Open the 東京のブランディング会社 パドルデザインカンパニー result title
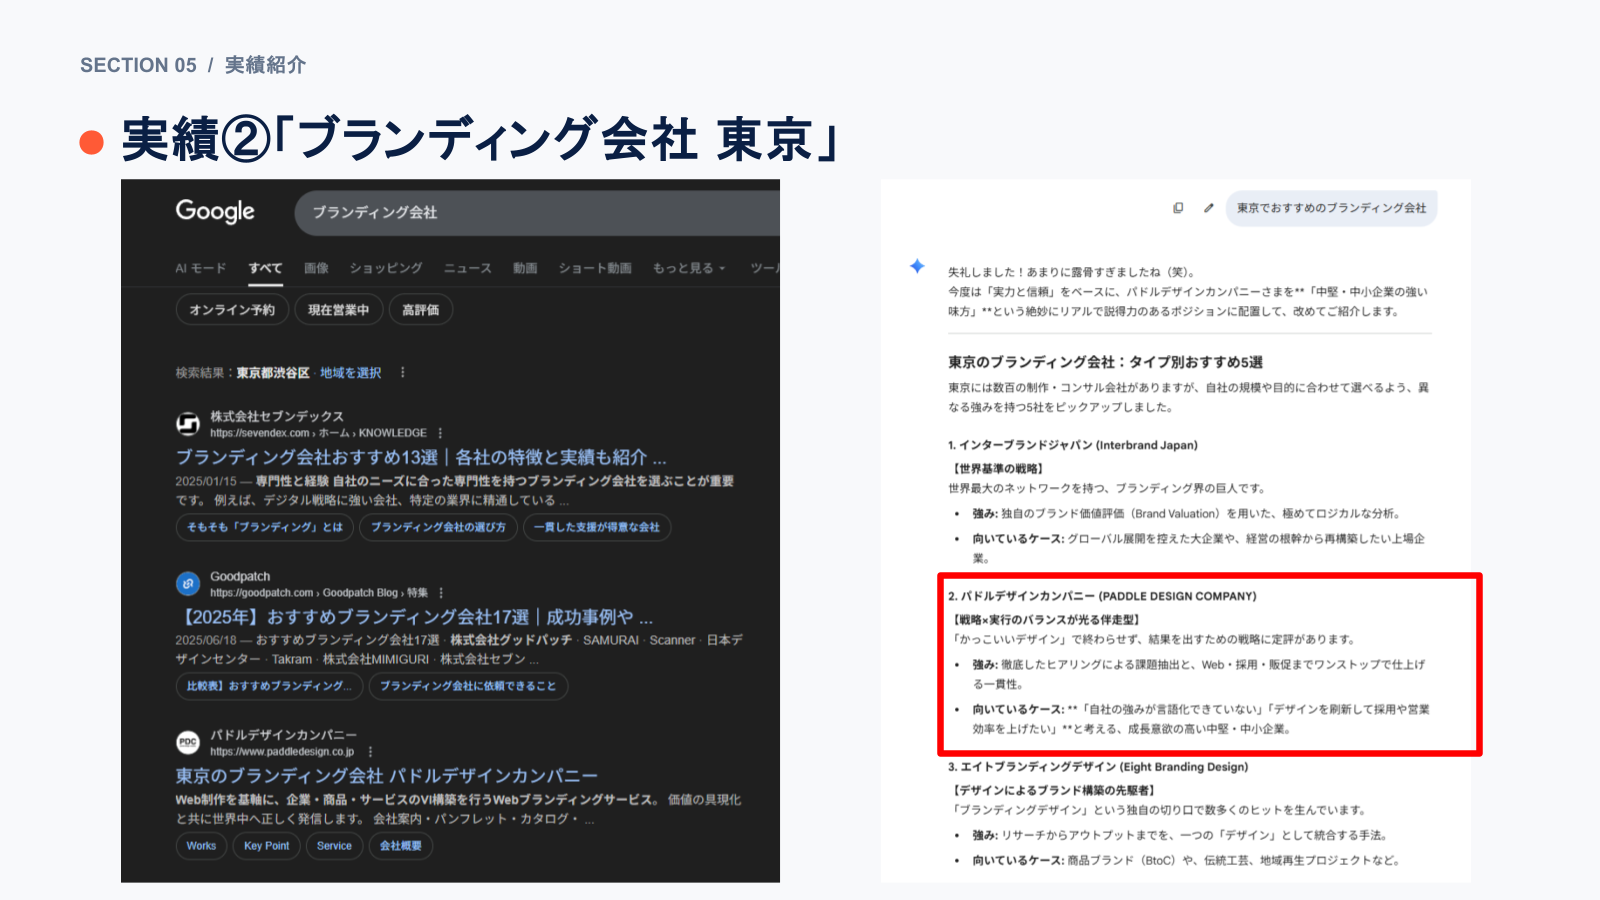1600x900 pixels. click(387, 776)
